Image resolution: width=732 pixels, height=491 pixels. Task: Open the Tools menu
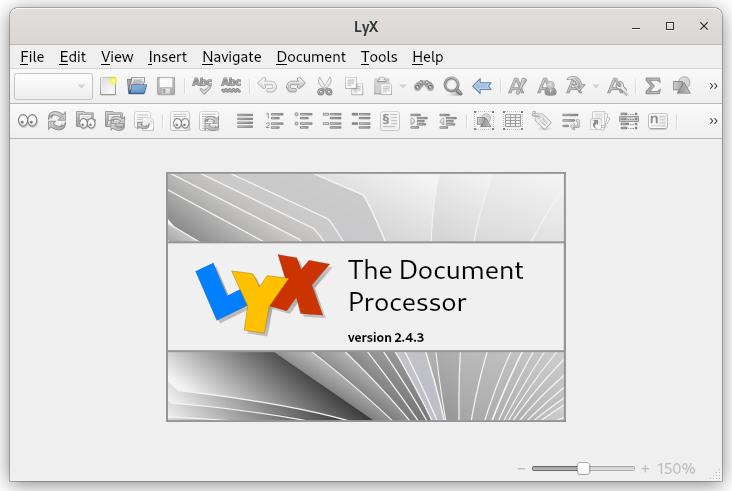click(379, 57)
